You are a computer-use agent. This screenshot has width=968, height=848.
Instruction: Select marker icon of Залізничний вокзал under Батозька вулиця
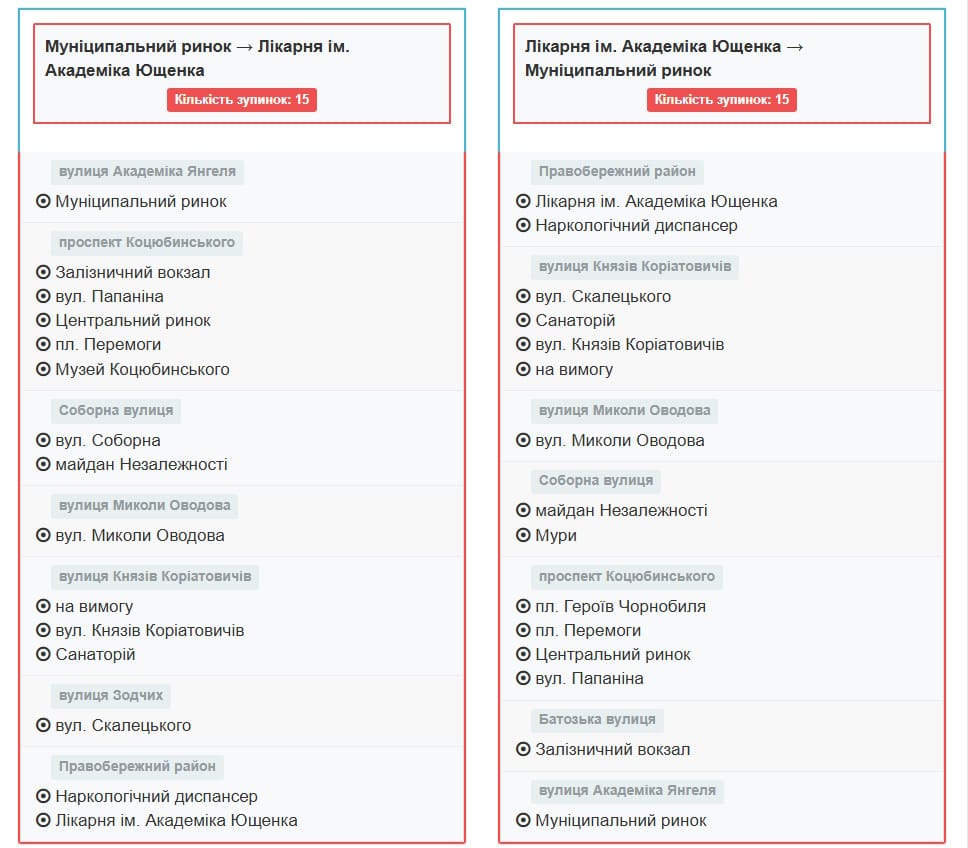tap(523, 749)
